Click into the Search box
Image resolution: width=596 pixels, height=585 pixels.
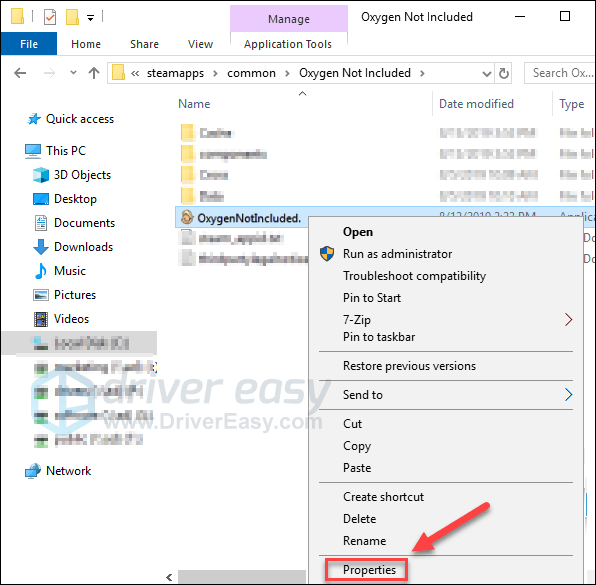click(560, 73)
